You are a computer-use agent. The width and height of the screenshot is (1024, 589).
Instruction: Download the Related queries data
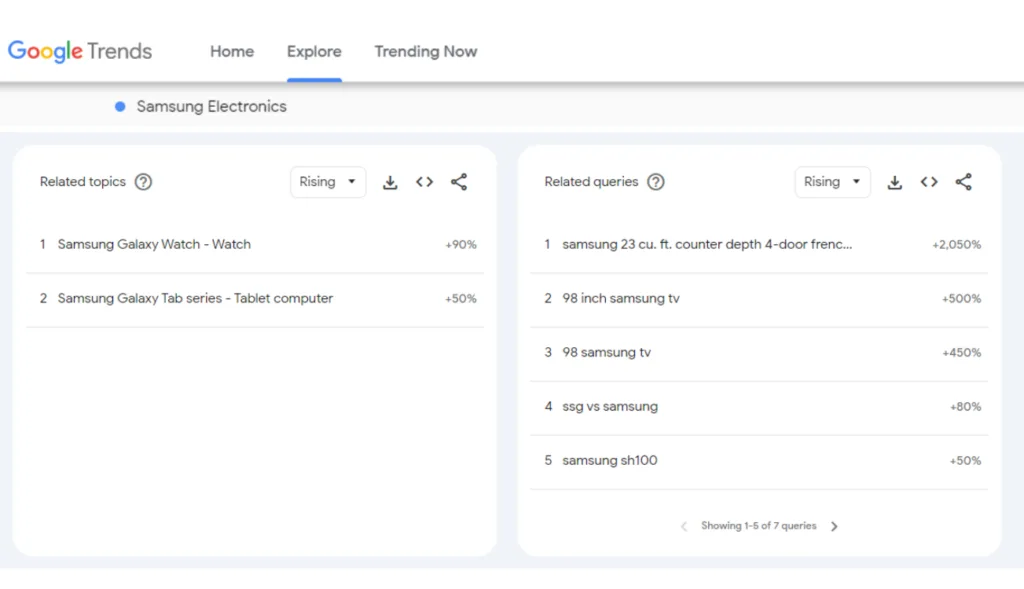pos(895,182)
